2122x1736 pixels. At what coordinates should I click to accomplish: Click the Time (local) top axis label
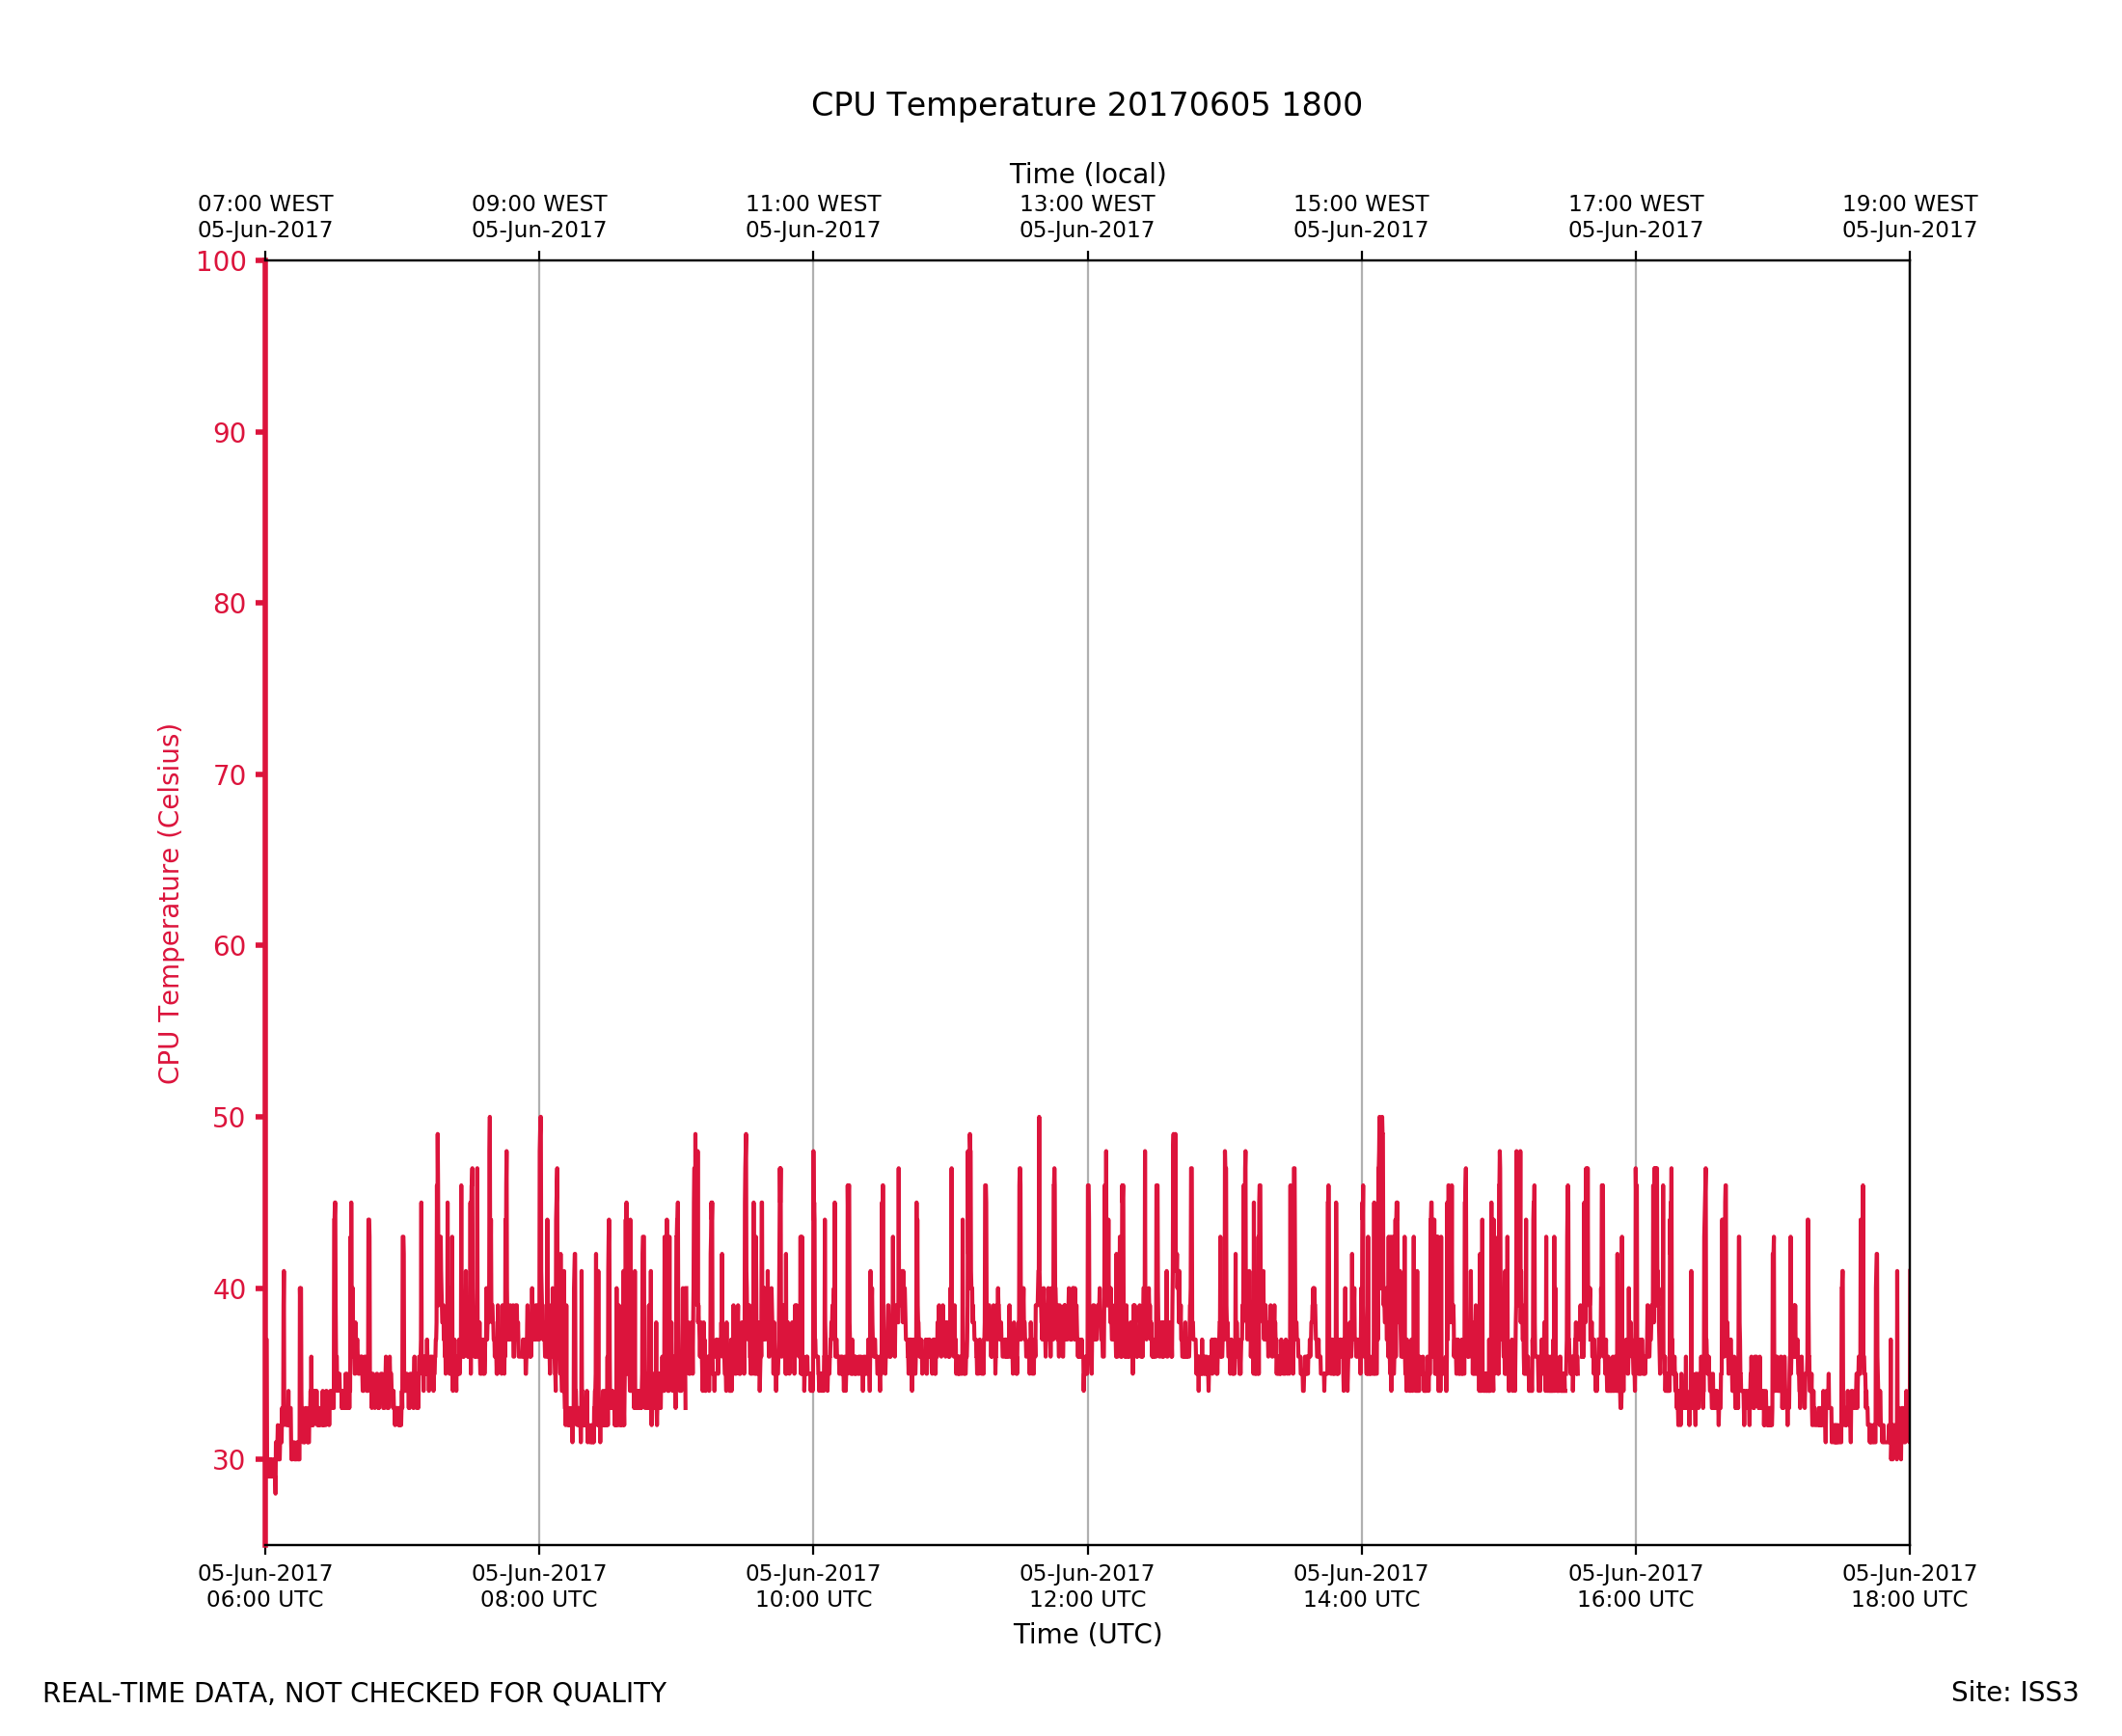[1087, 174]
